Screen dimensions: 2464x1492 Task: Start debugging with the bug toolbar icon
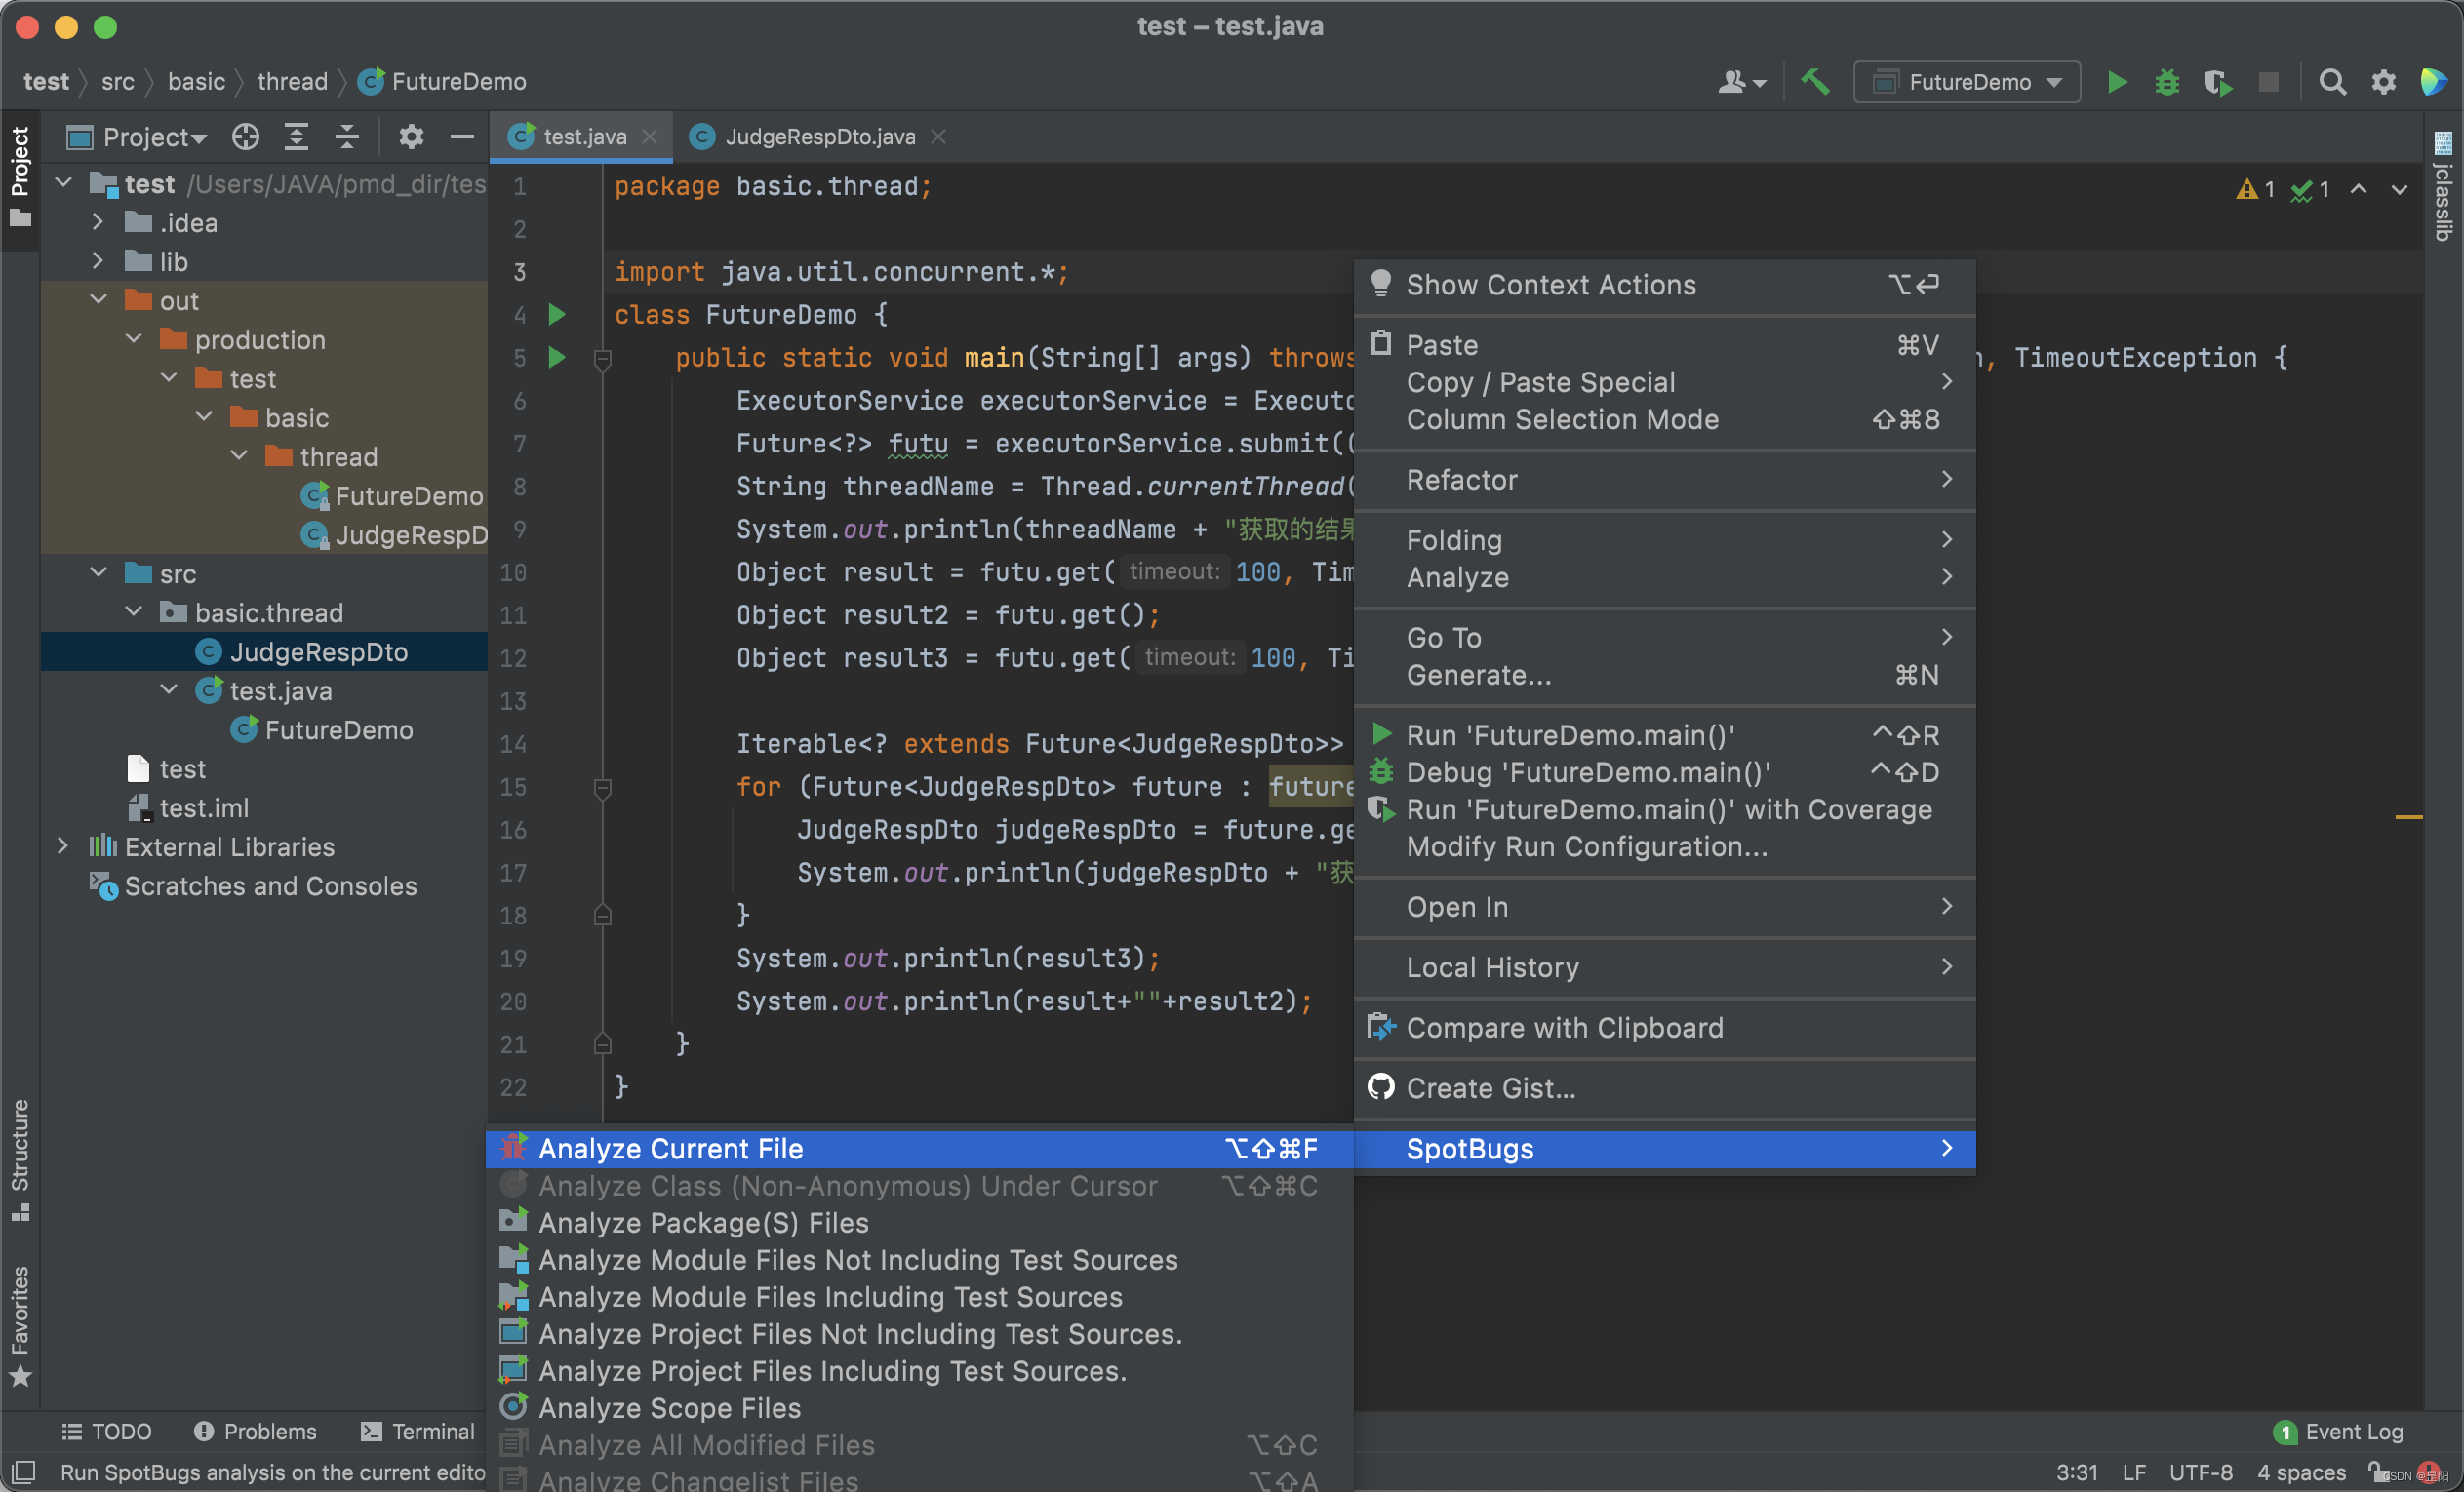click(2166, 81)
